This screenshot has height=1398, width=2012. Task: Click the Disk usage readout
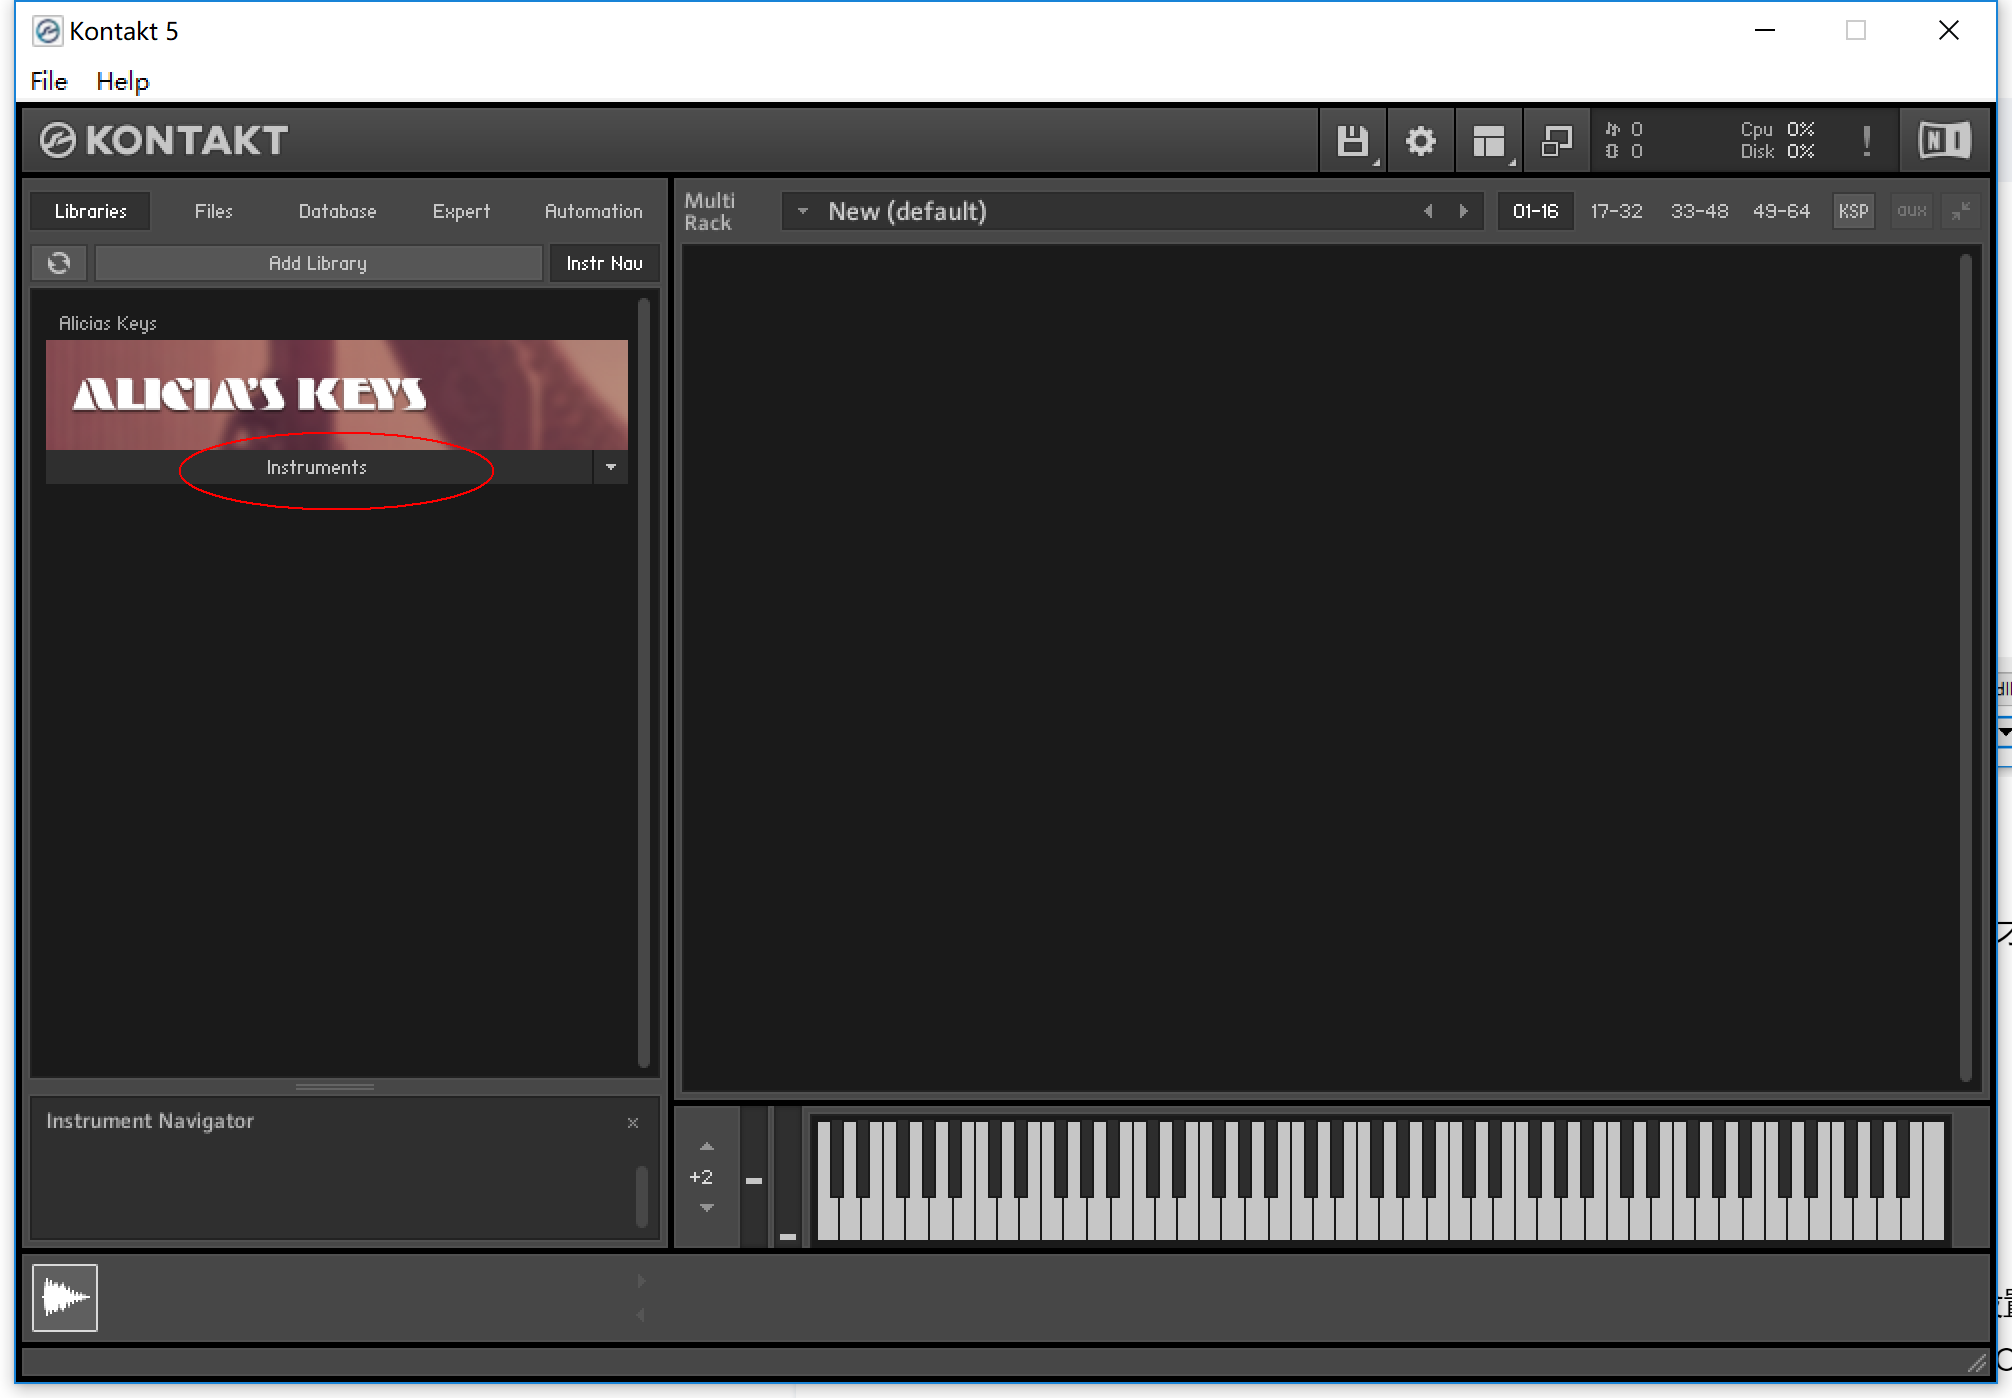tap(1777, 152)
